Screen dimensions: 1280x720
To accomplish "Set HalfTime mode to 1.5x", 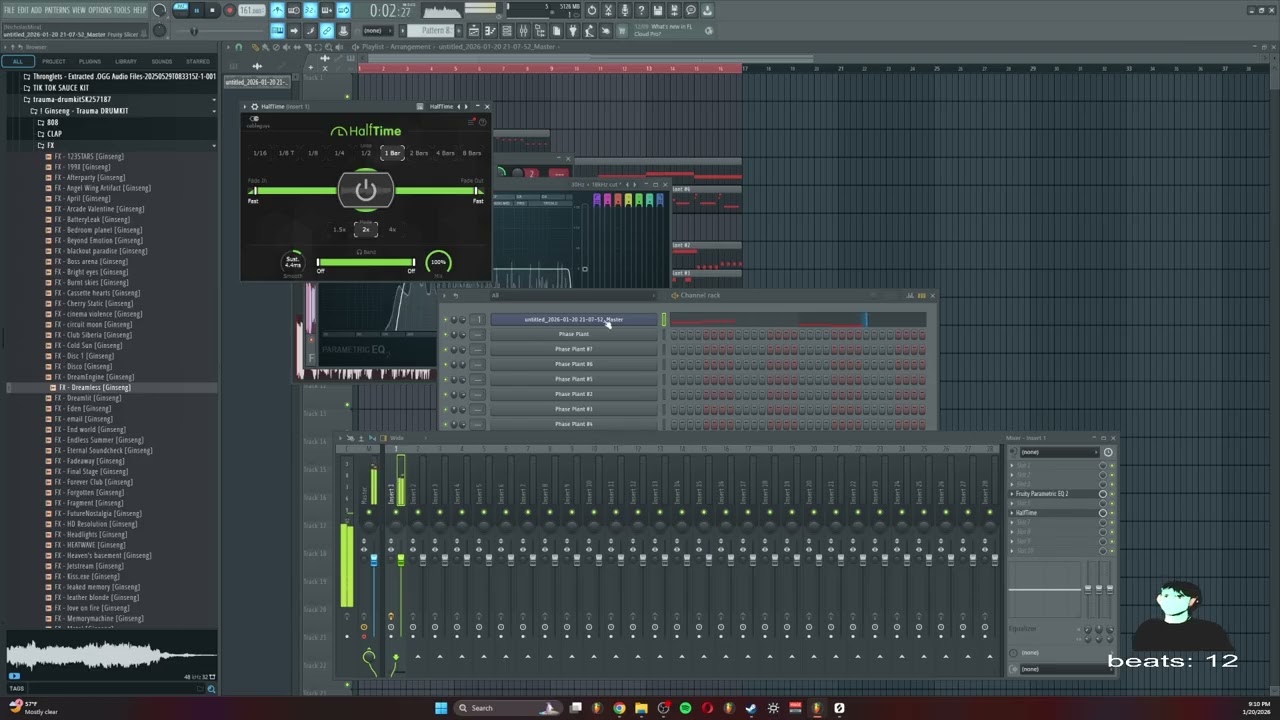I will (x=339, y=229).
